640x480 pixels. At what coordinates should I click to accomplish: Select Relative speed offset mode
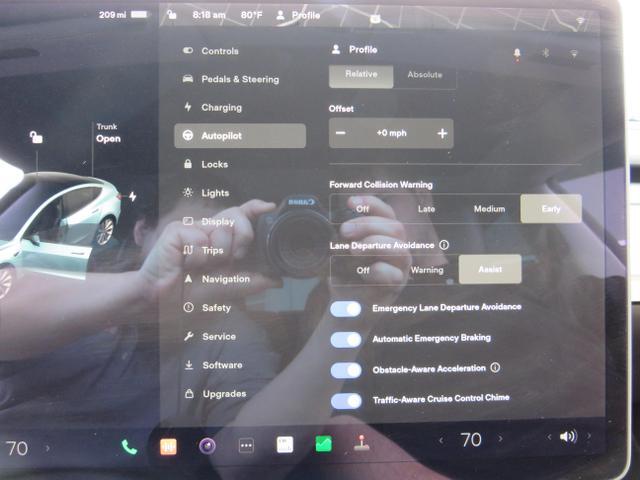point(361,76)
